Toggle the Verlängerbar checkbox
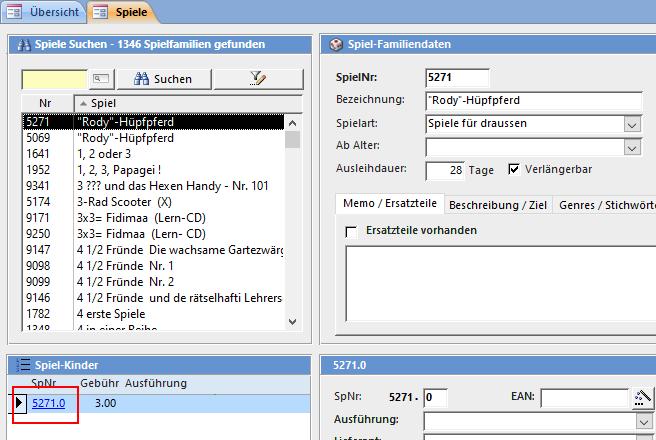This screenshot has height=440, width=656. (x=514, y=169)
